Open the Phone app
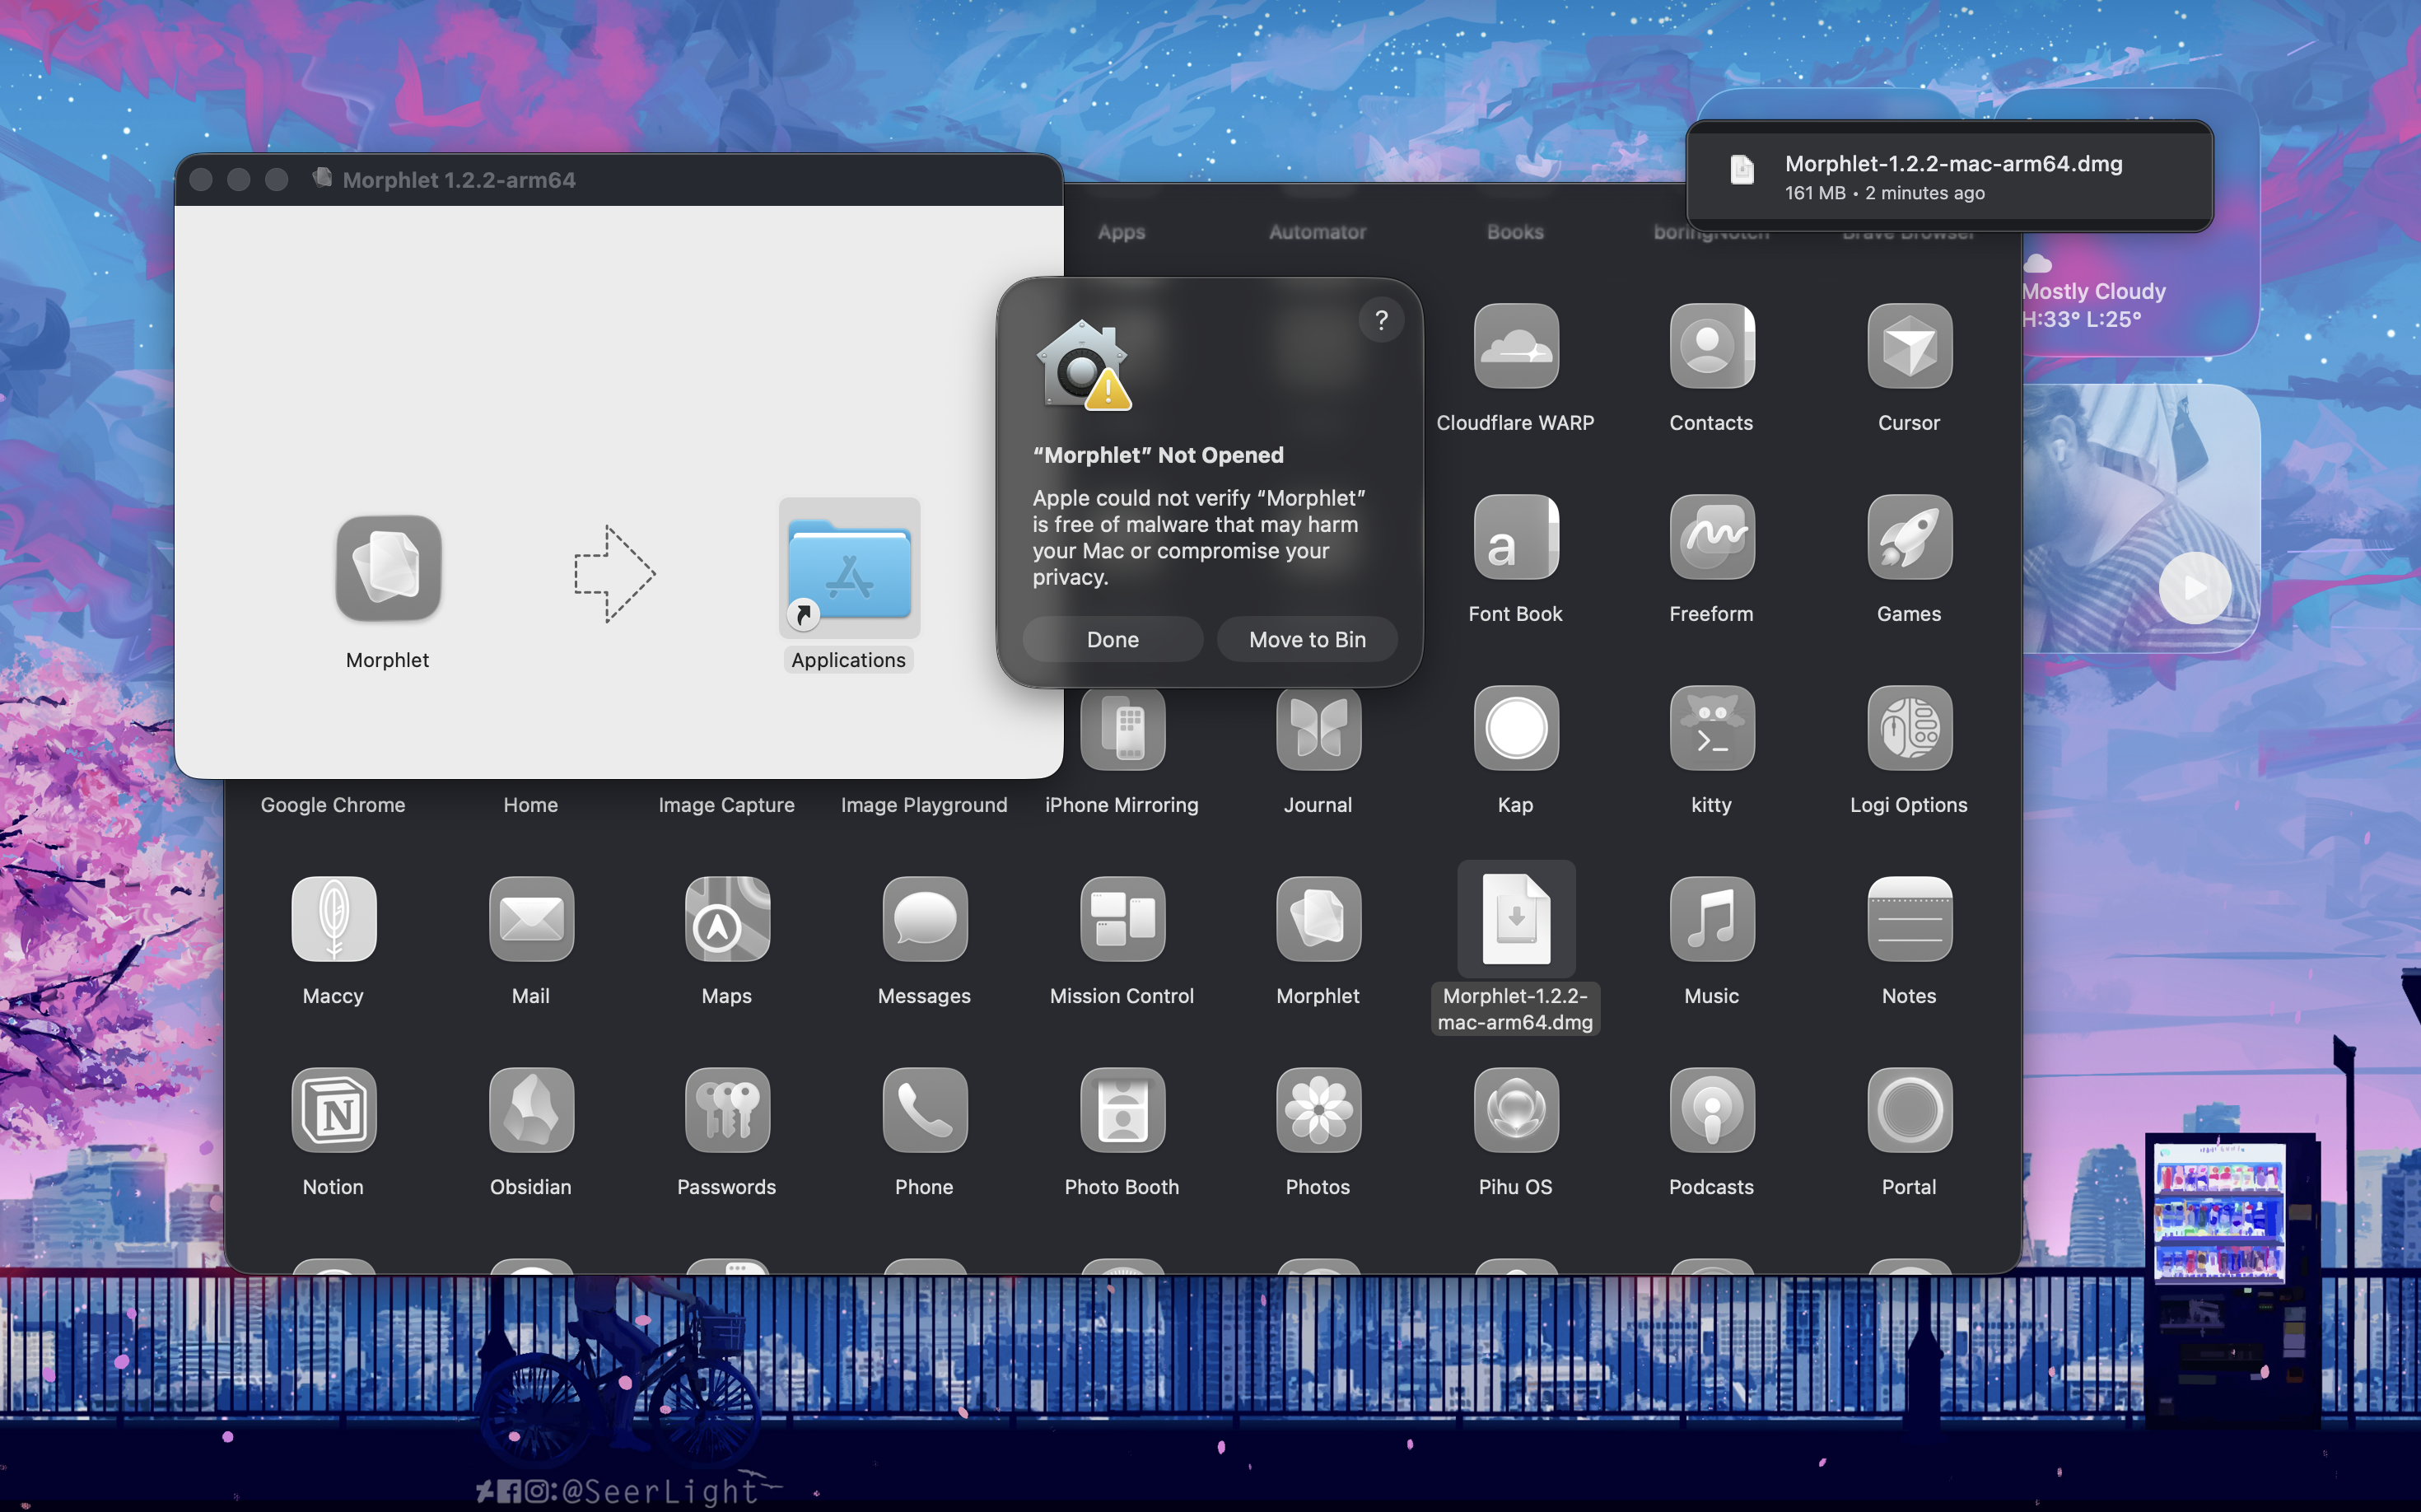This screenshot has width=2421, height=1512. 924,1110
